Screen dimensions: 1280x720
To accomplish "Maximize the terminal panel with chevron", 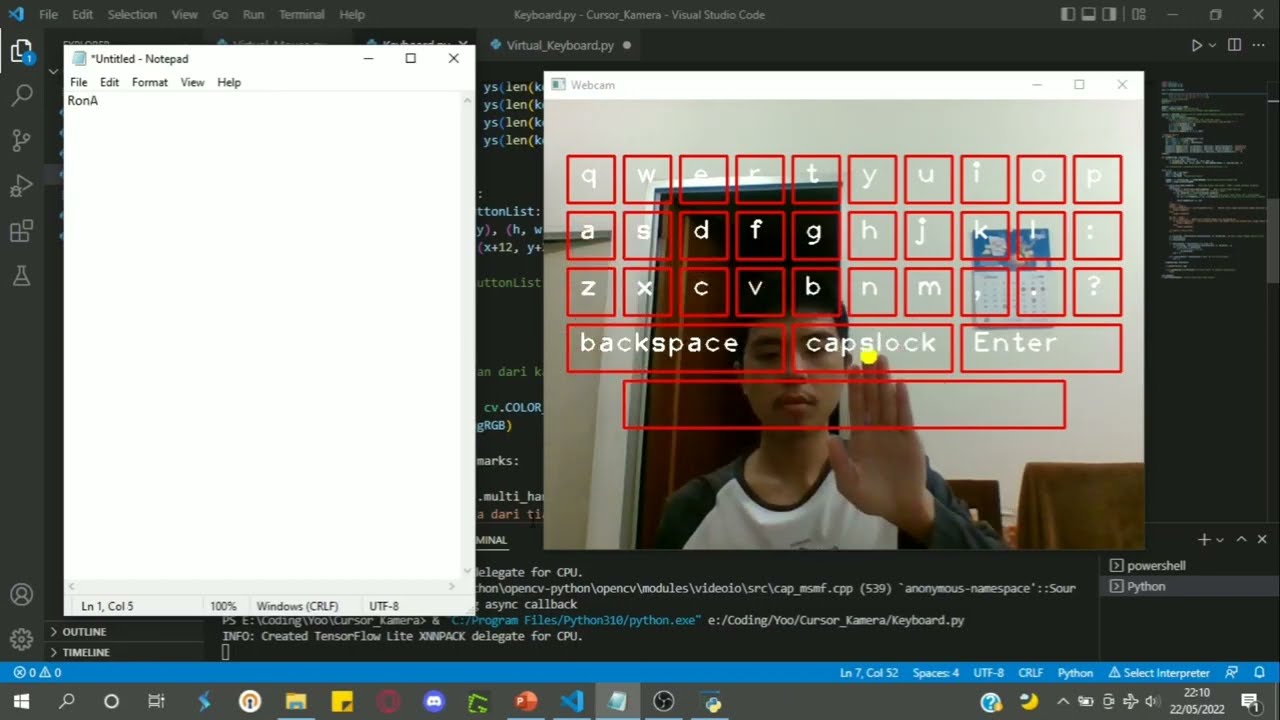I will pos(1242,539).
